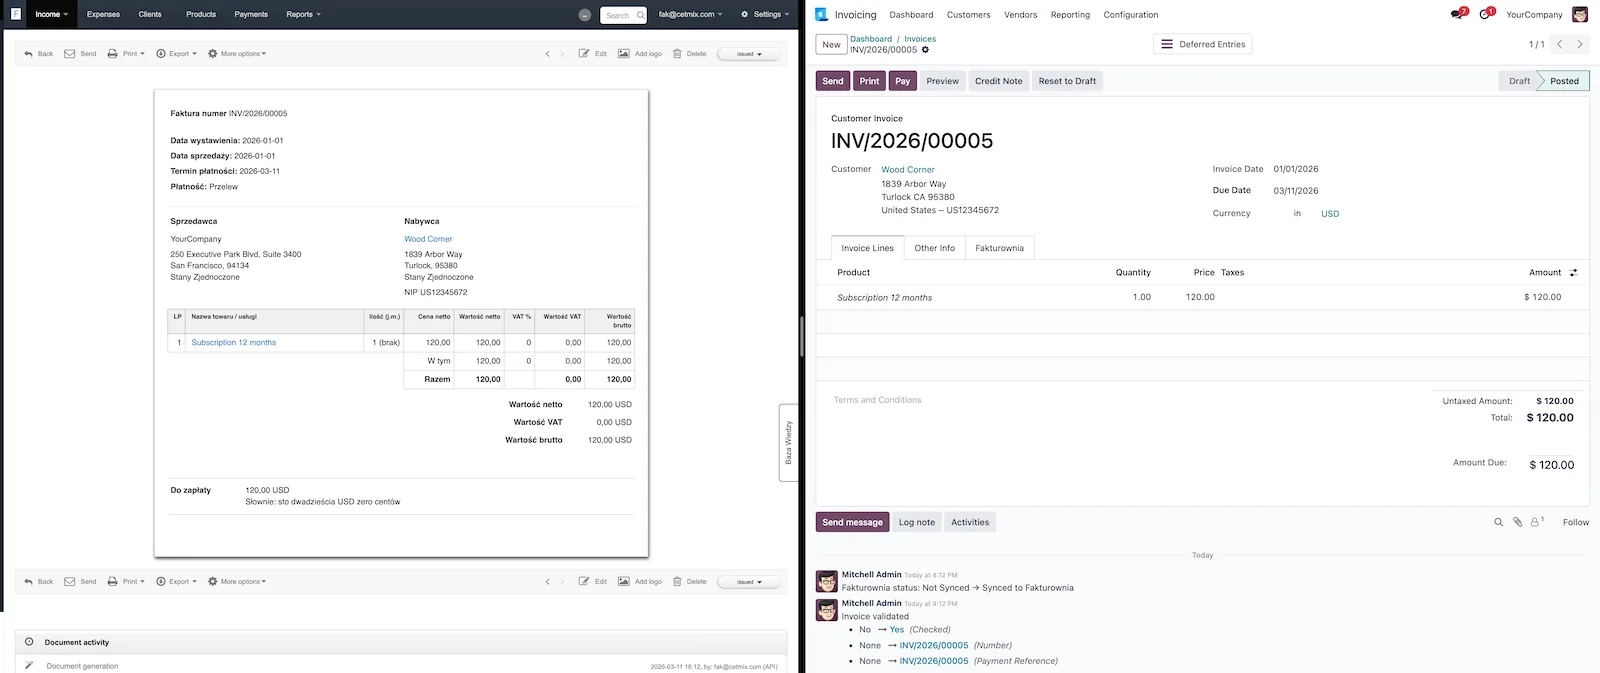Click the Odoo Pay button
Viewport: 1600px width, 673px height.
tap(903, 81)
